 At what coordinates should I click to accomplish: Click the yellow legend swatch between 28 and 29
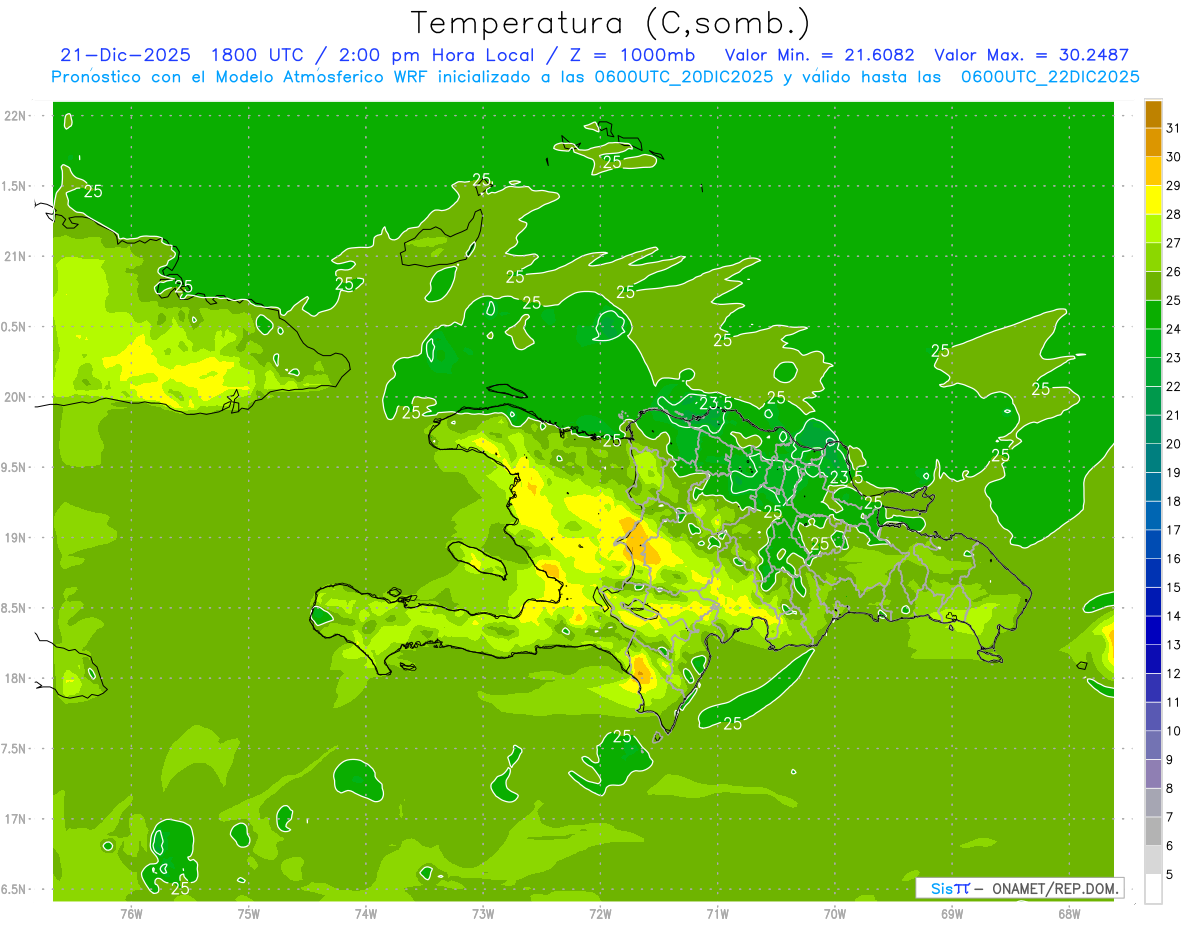(x=1153, y=200)
